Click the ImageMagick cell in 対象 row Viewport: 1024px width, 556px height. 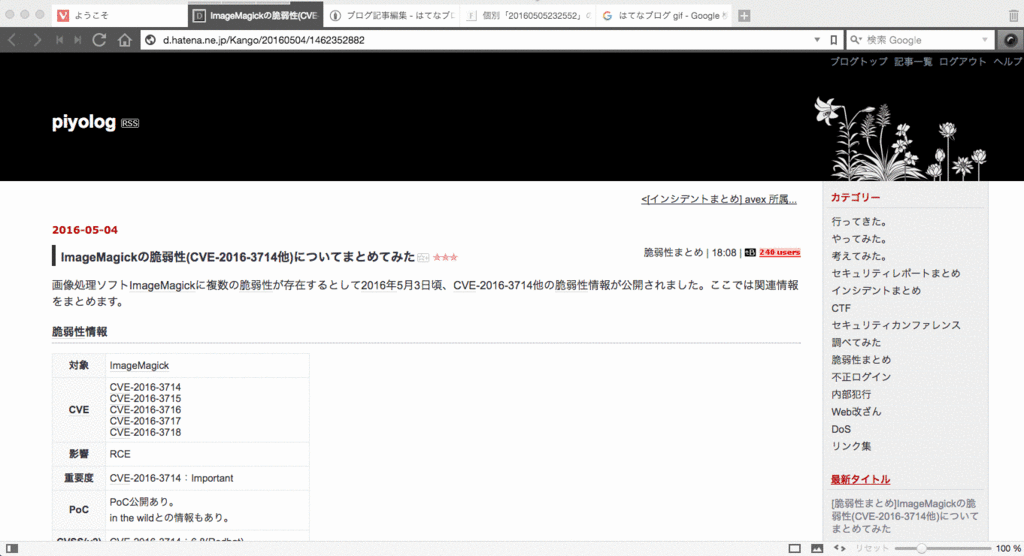(139, 365)
